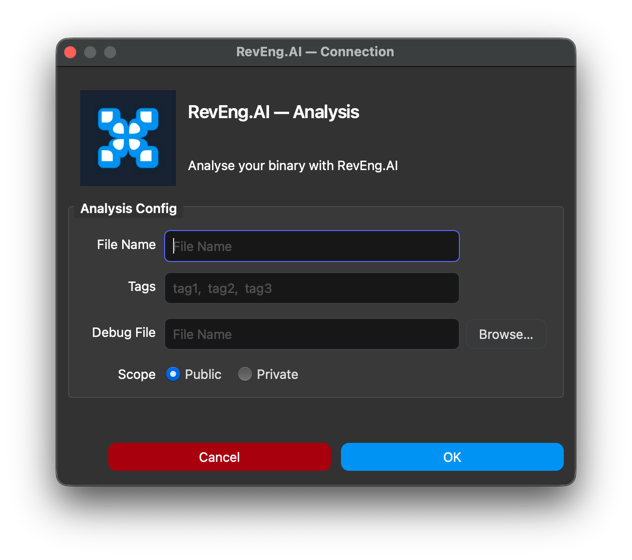The width and height of the screenshot is (632, 560).
Task: Click the Tags input field
Action: pyautogui.click(x=312, y=288)
